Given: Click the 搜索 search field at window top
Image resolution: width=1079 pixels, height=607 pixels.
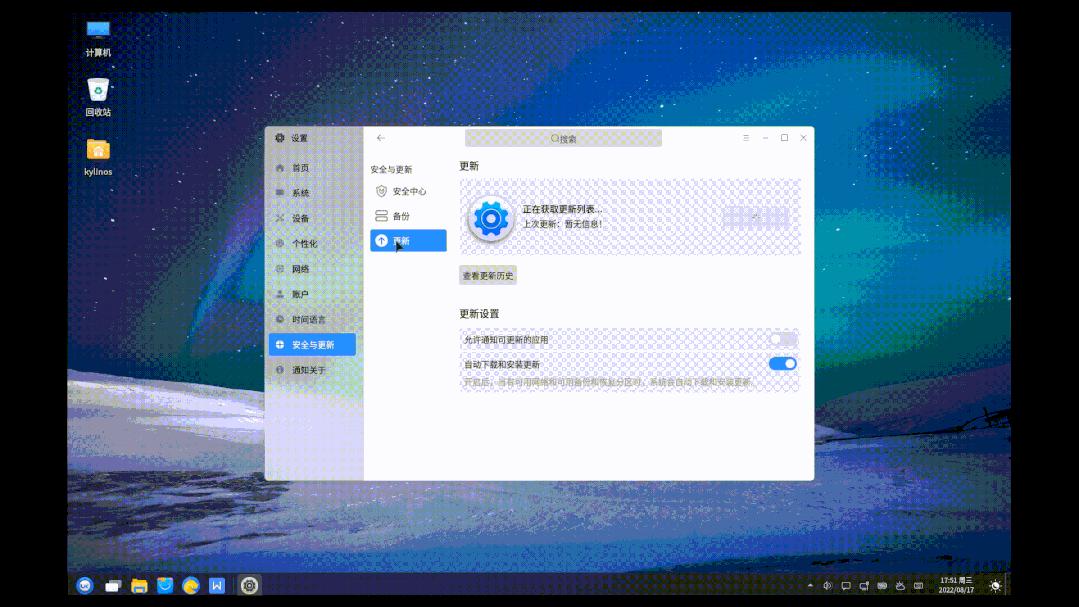Looking at the screenshot, I should click(562, 138).
